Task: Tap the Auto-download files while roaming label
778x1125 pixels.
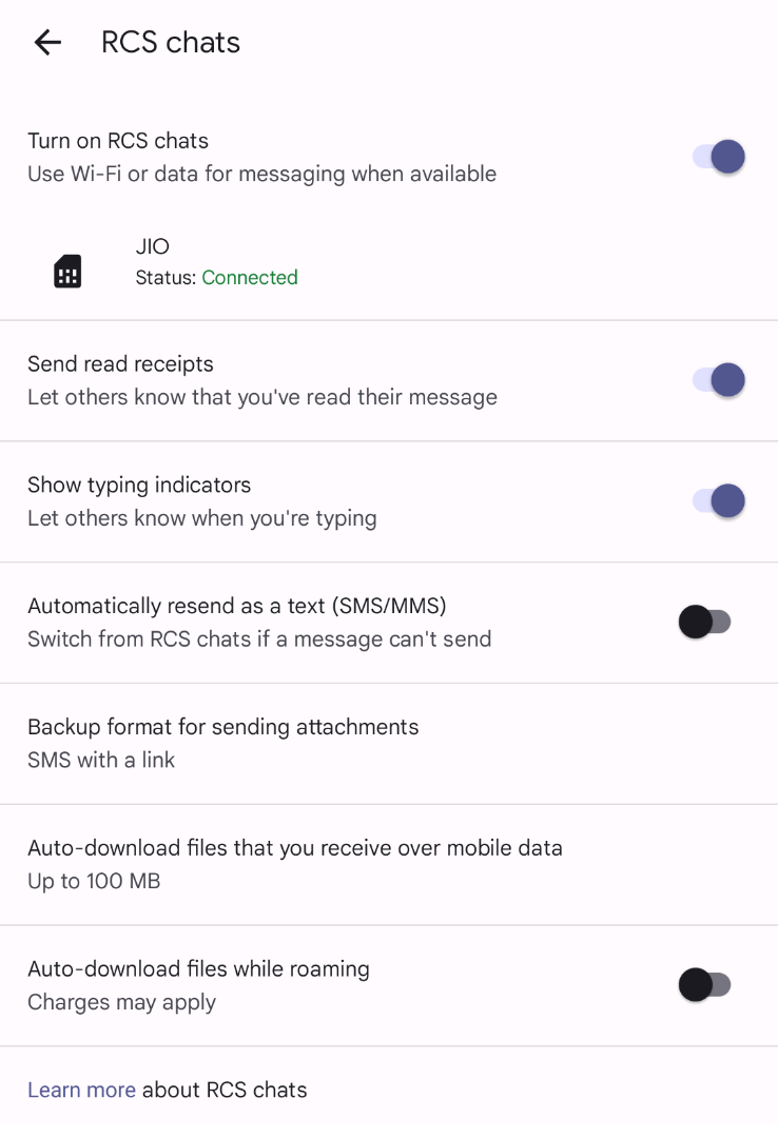Action: 198,969
